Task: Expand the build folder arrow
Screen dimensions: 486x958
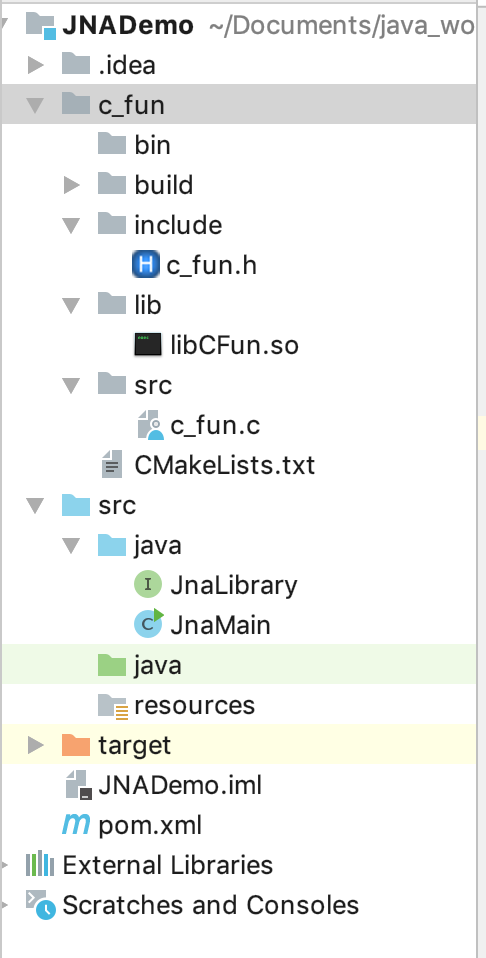Action: 72,185
